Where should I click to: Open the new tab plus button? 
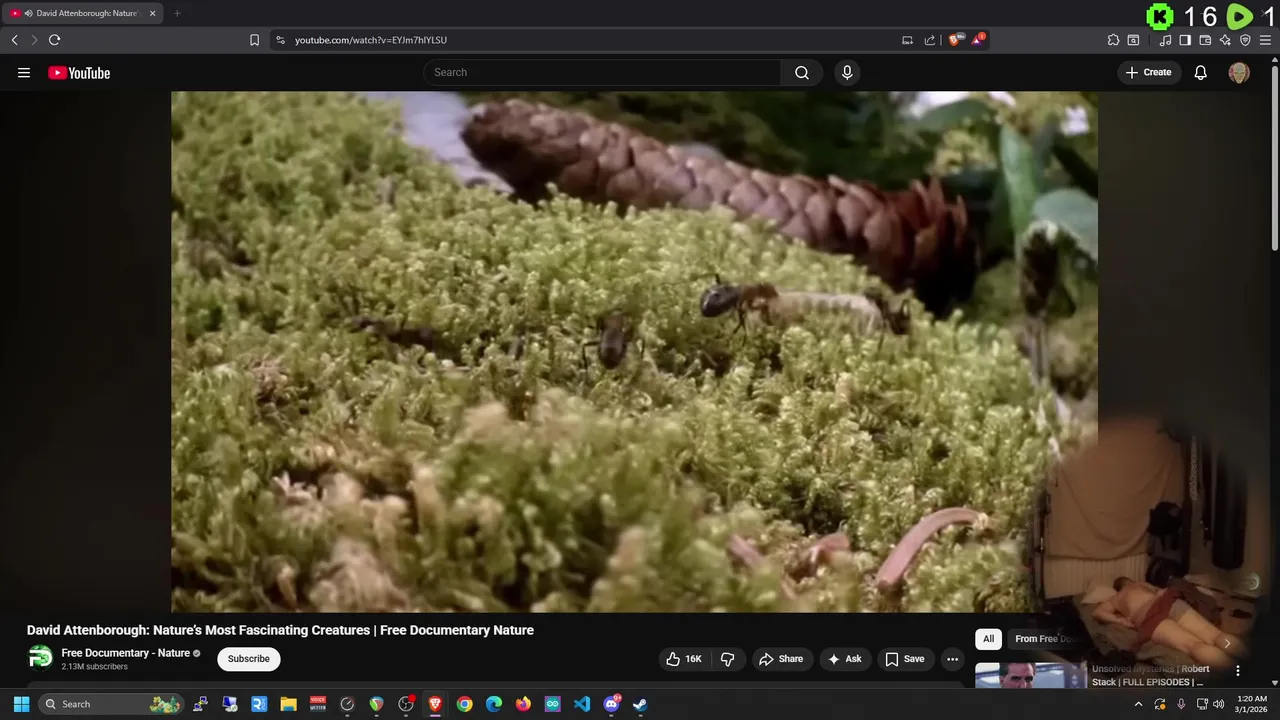177,13
